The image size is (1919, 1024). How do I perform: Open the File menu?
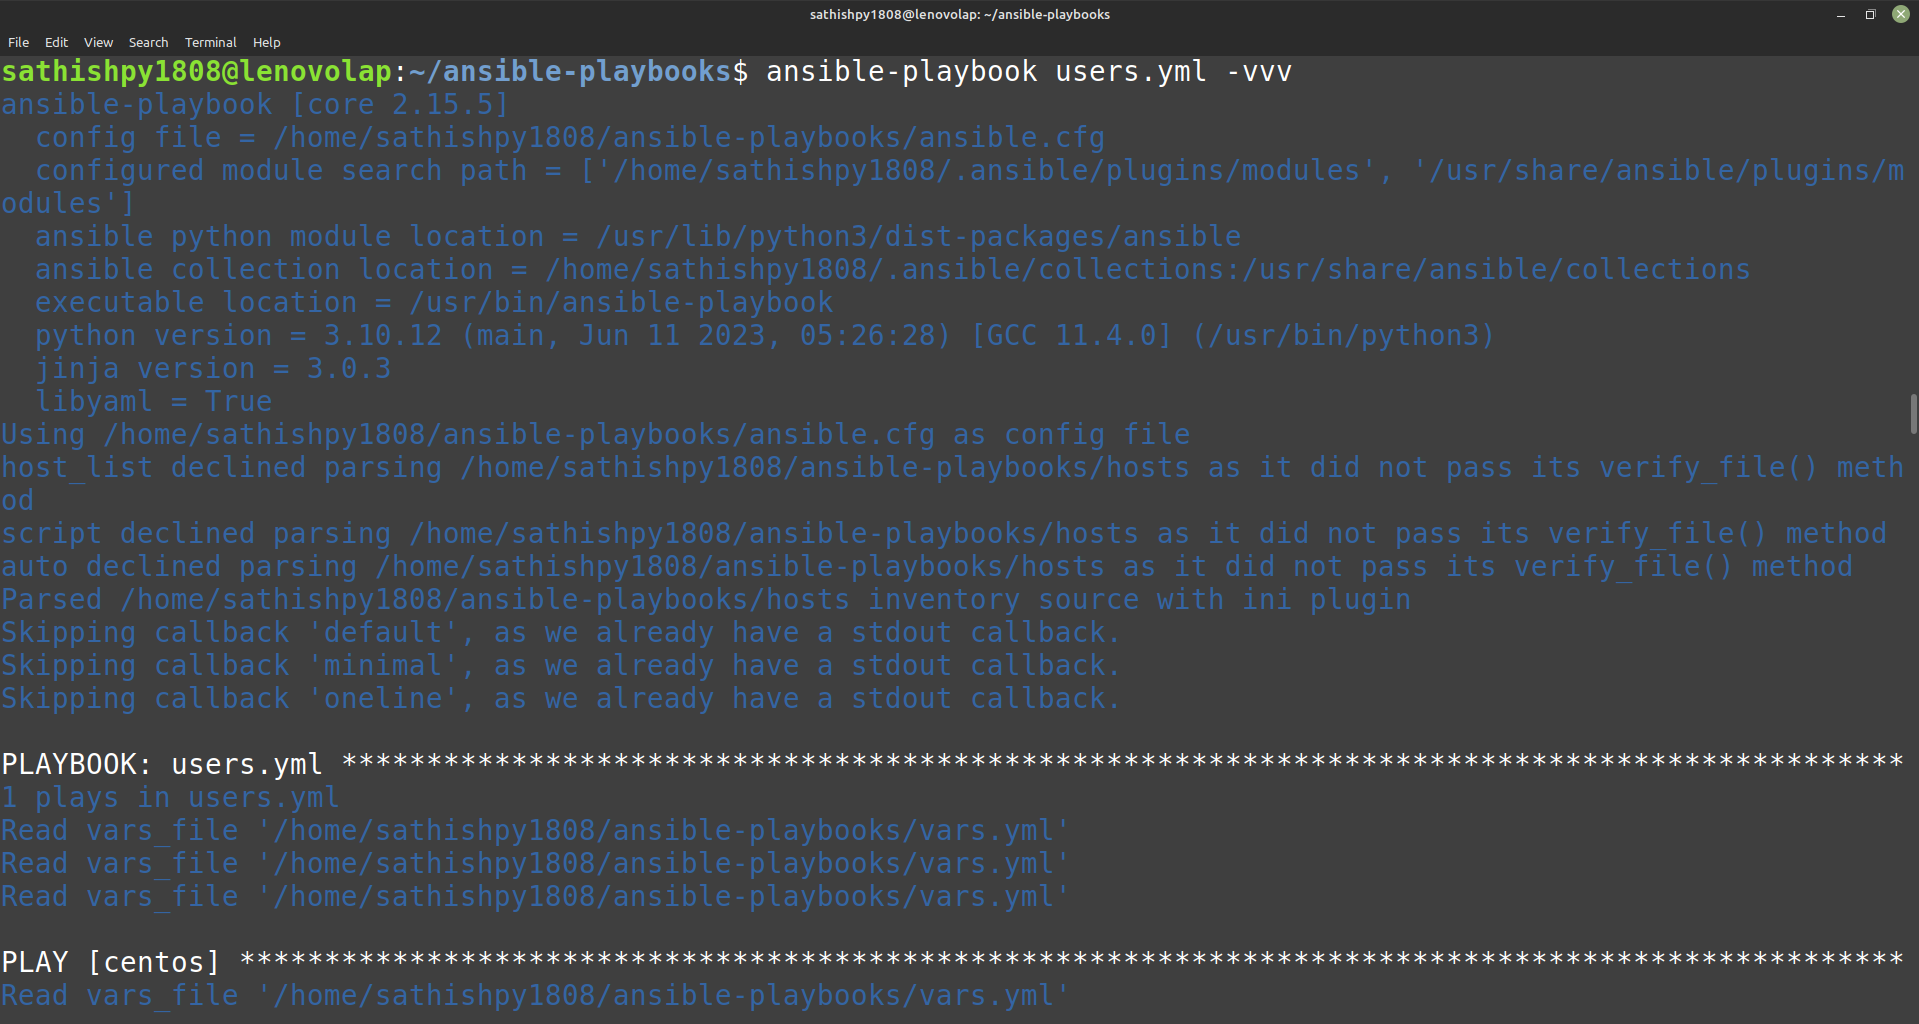tap(18, 42)
